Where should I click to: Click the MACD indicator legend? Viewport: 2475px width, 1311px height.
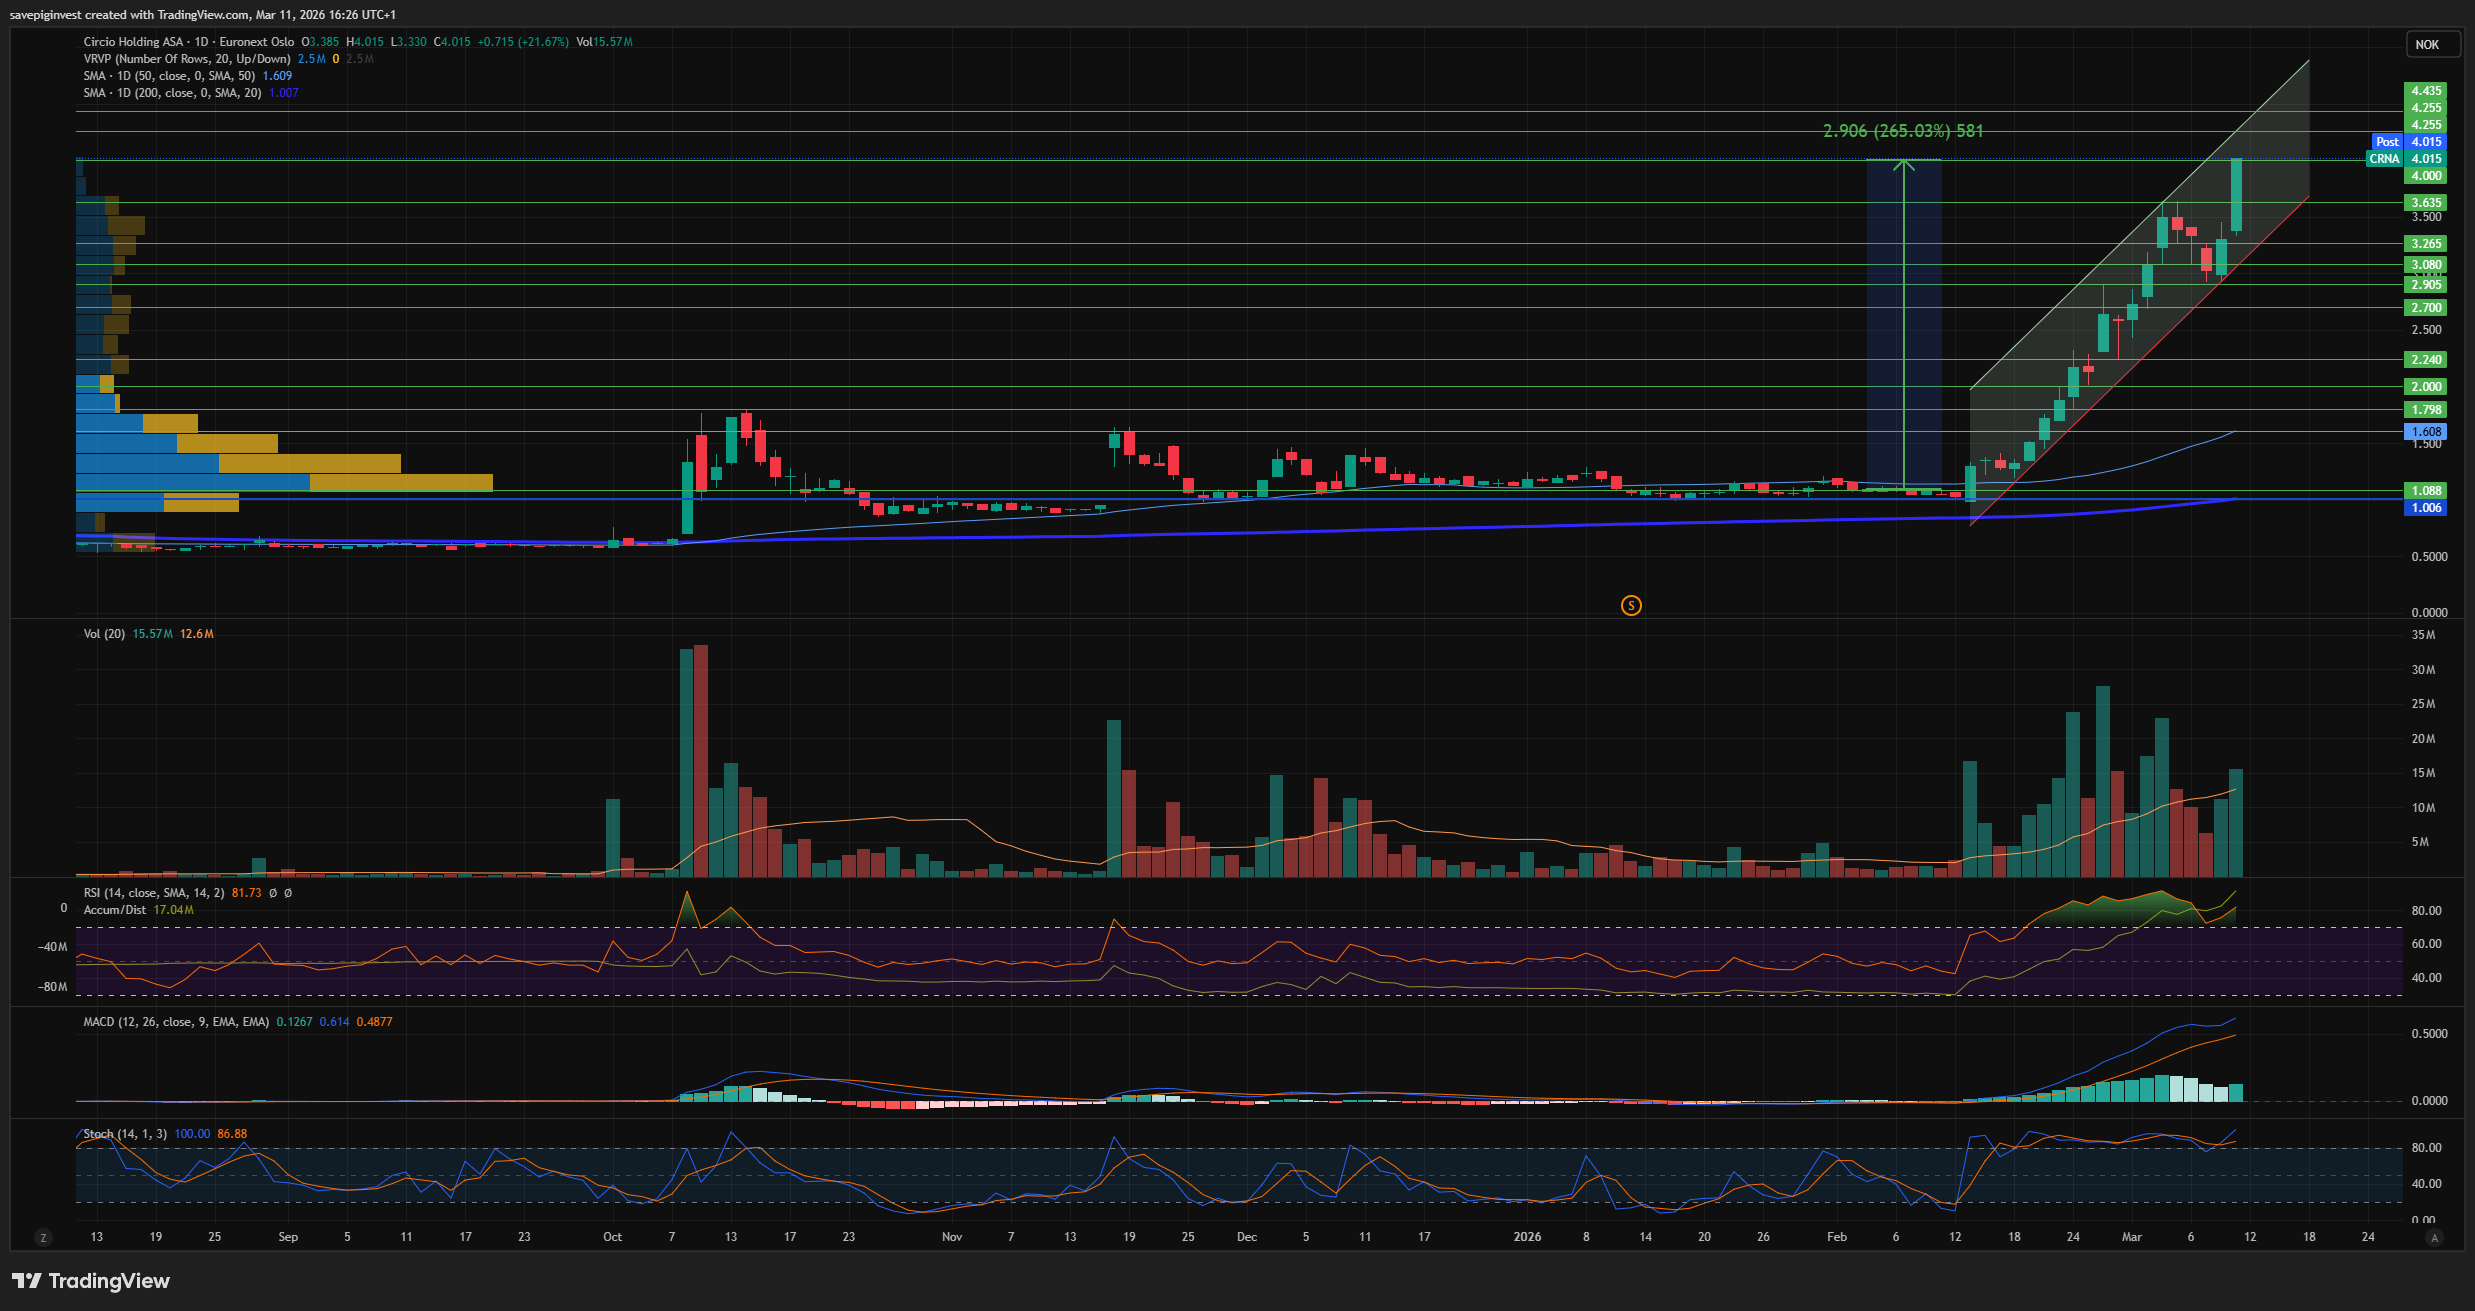pos(175,1022)
